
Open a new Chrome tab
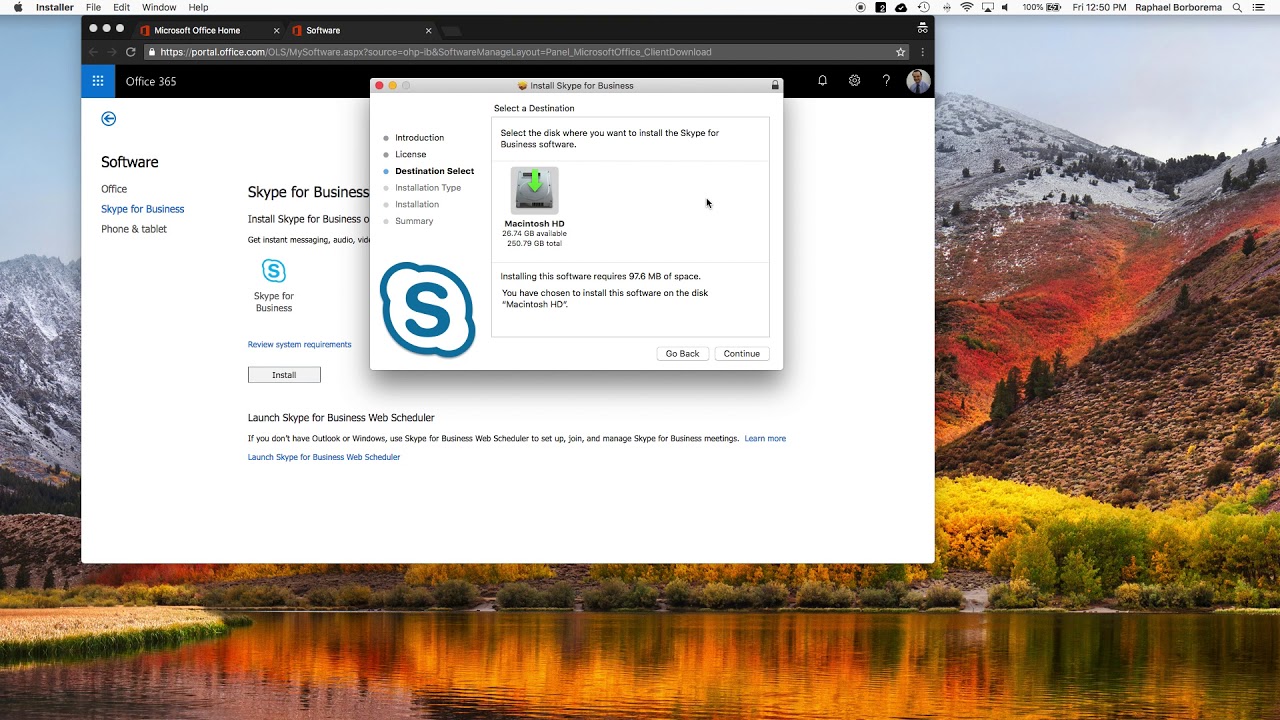coord(451,31)
